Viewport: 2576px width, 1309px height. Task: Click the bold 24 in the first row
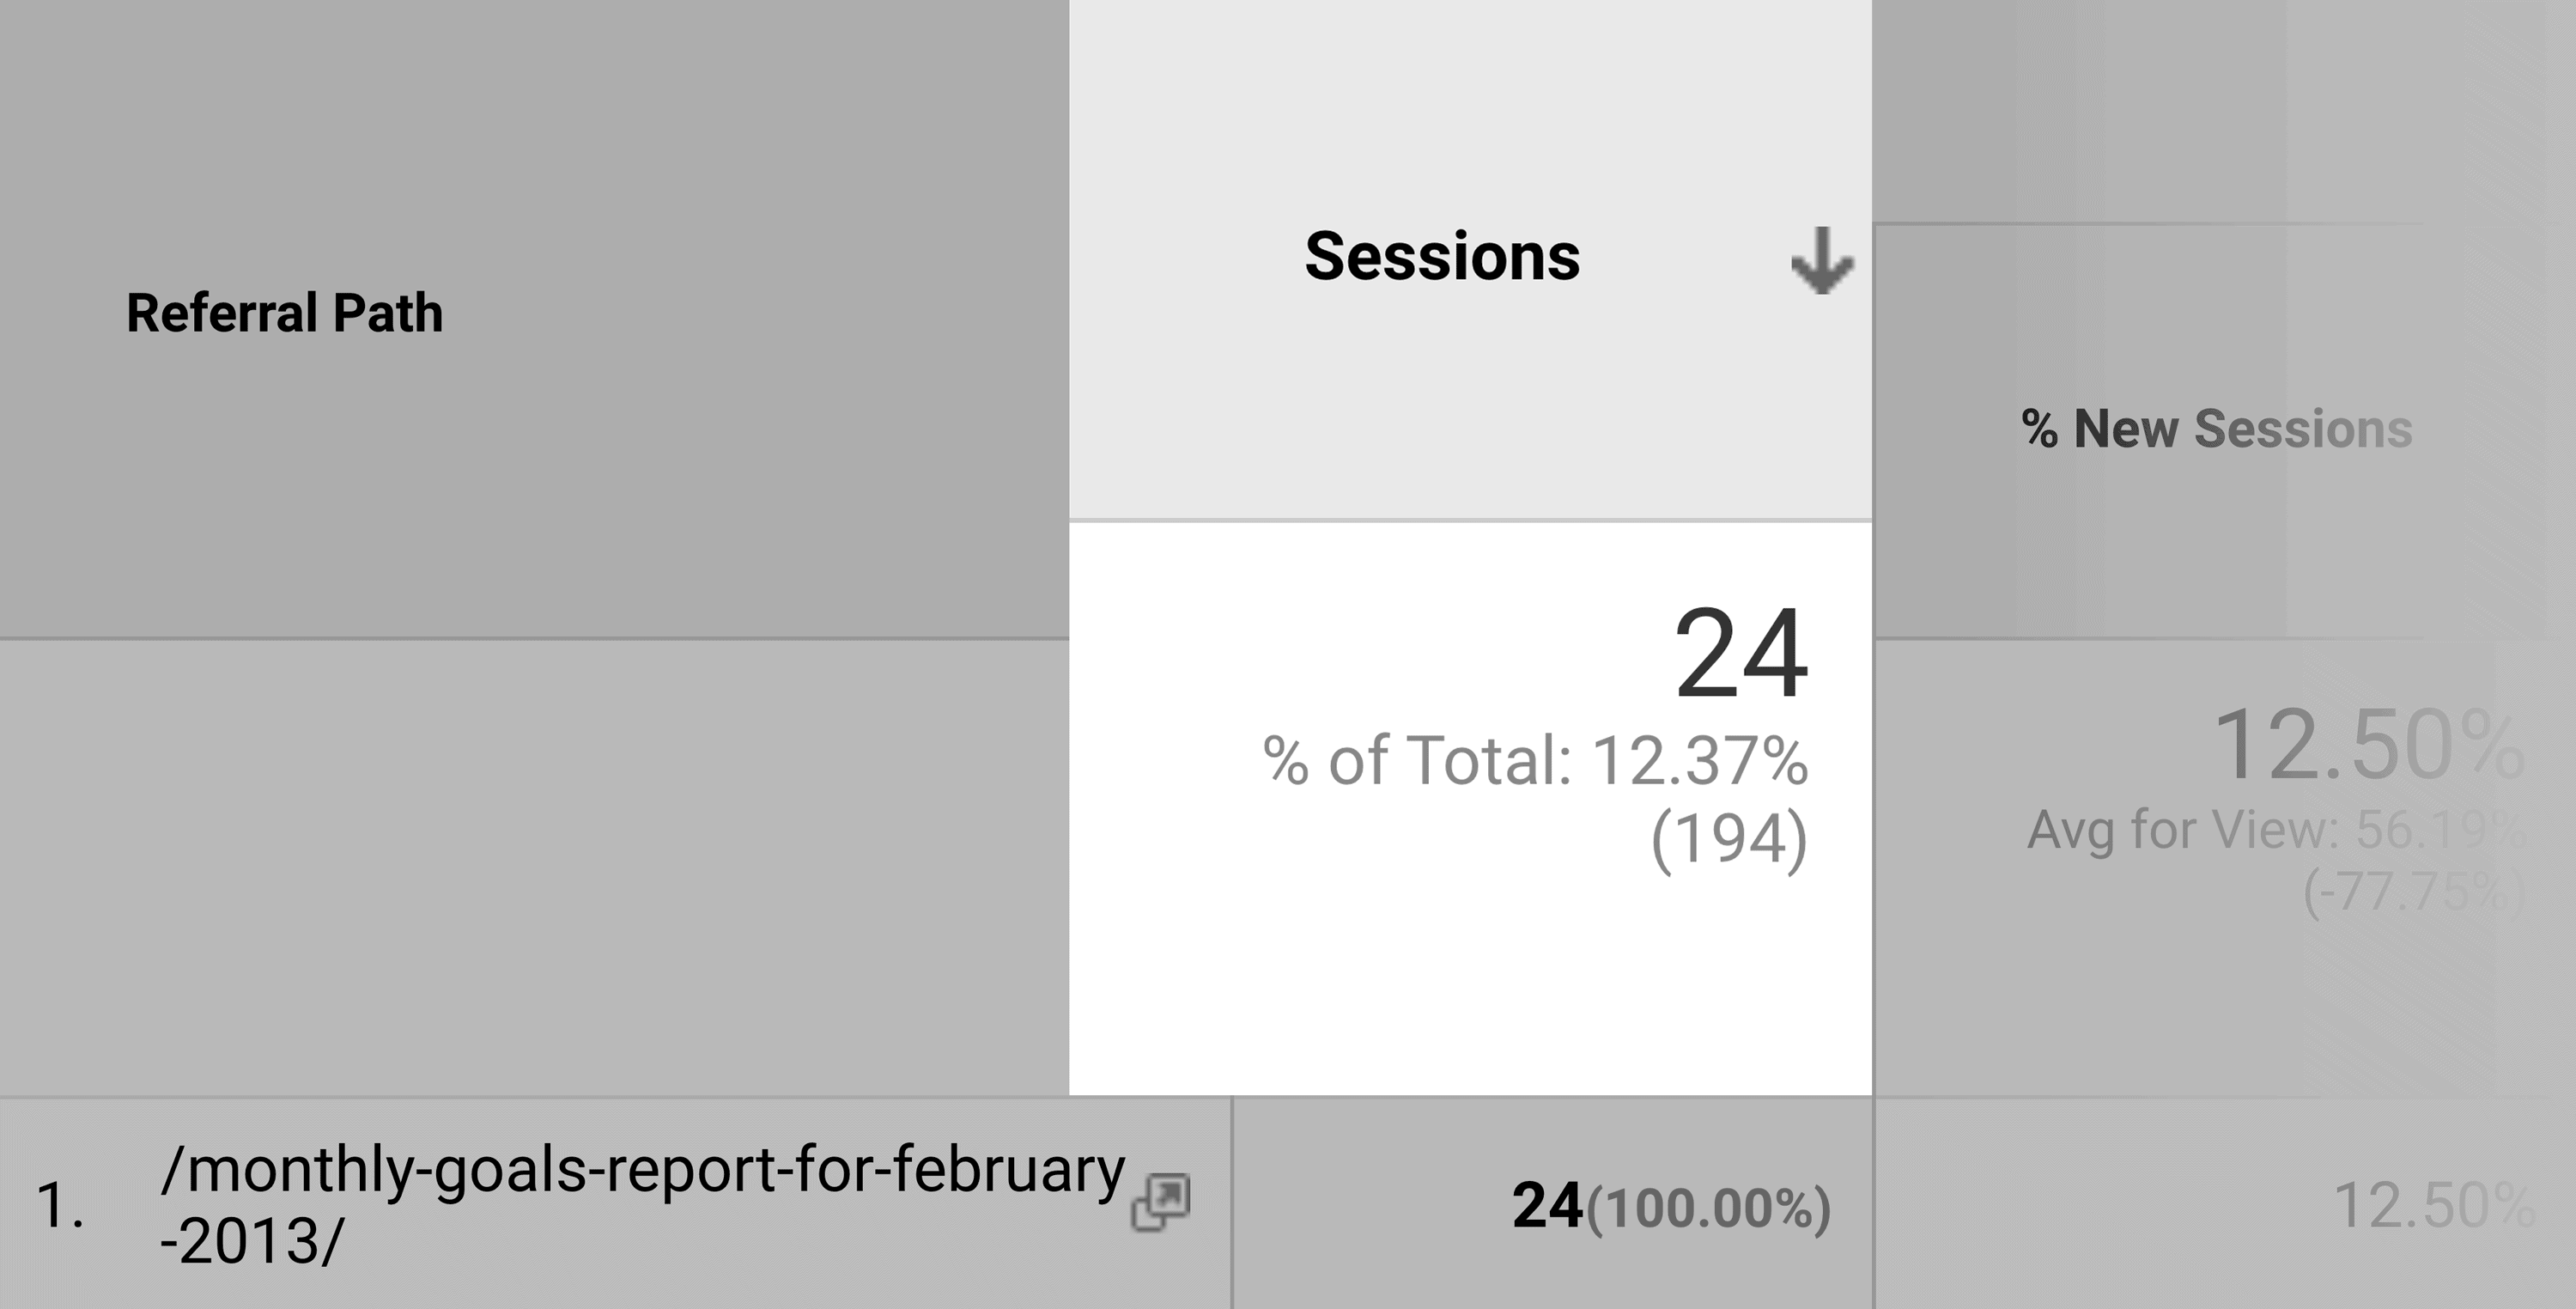pos(1547,1206)
